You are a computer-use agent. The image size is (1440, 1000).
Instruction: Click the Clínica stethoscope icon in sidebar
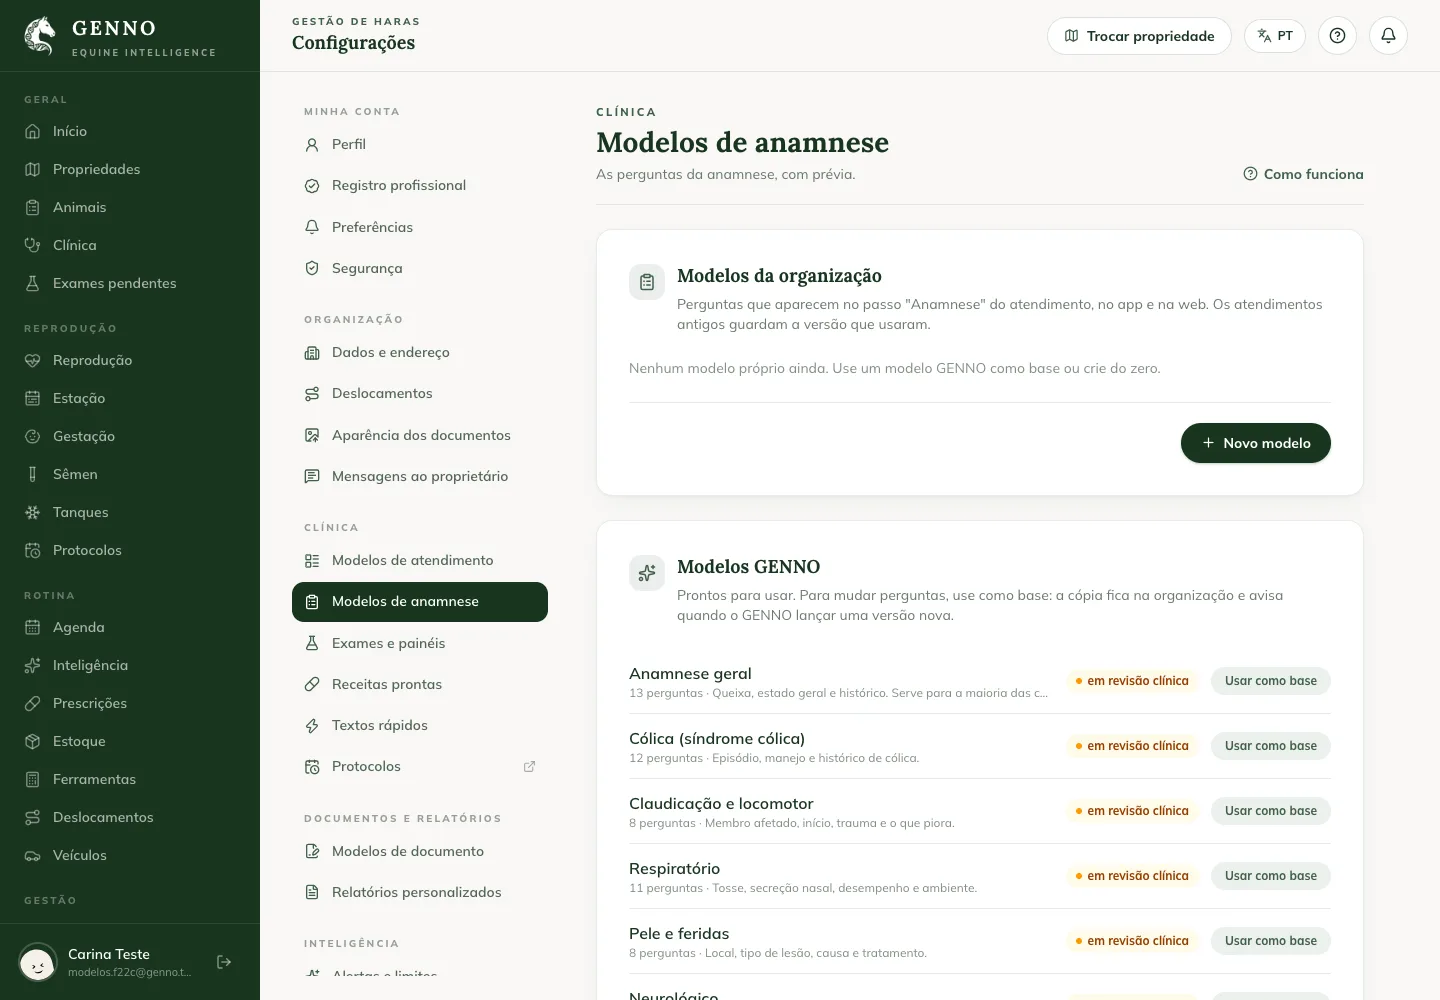tap(33, 245)
